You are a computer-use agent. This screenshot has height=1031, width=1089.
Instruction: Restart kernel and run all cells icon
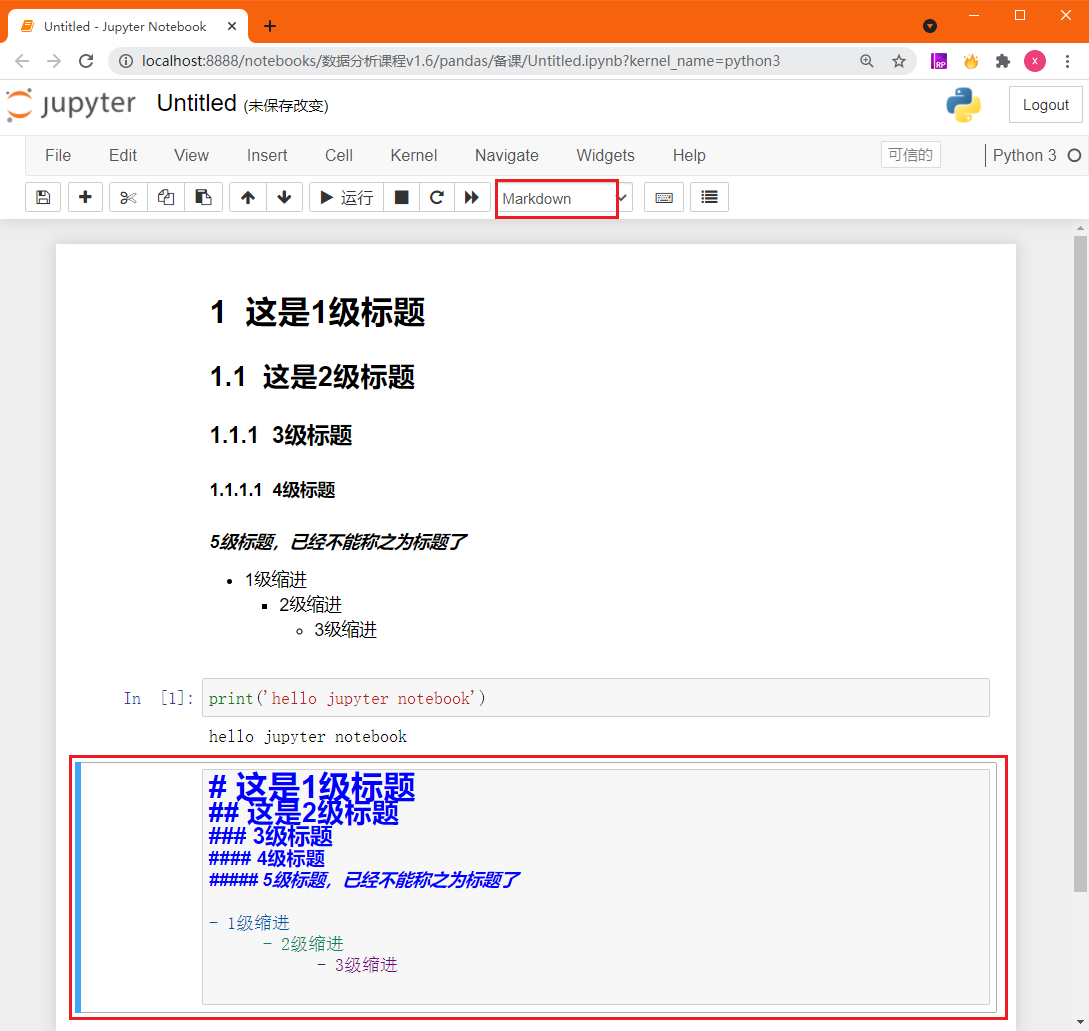[x=472, y=197]
